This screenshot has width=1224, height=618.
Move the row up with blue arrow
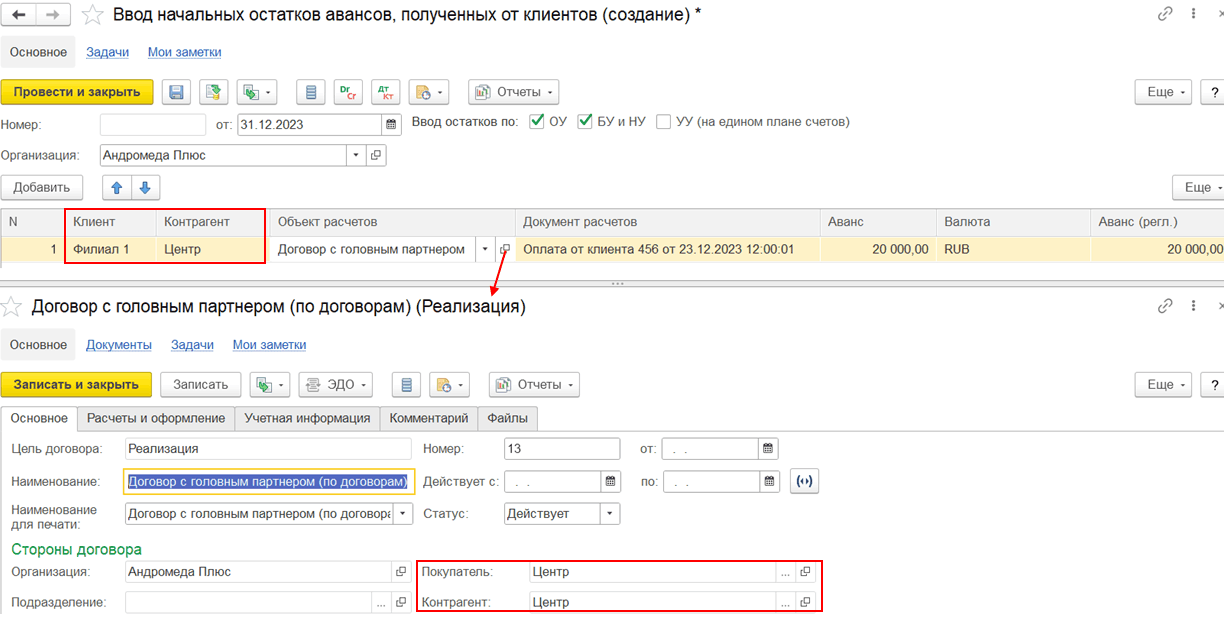click(x=117, y=187)
